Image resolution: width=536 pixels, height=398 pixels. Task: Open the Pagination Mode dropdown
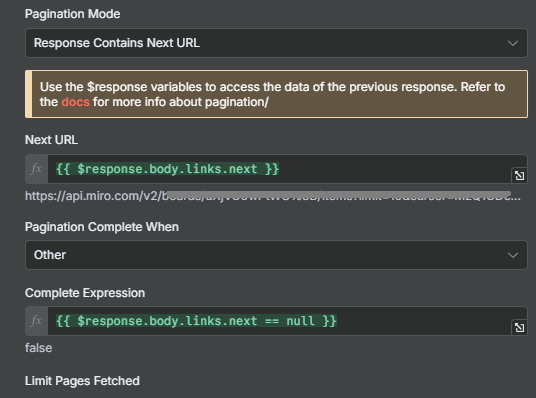[276, 43]
